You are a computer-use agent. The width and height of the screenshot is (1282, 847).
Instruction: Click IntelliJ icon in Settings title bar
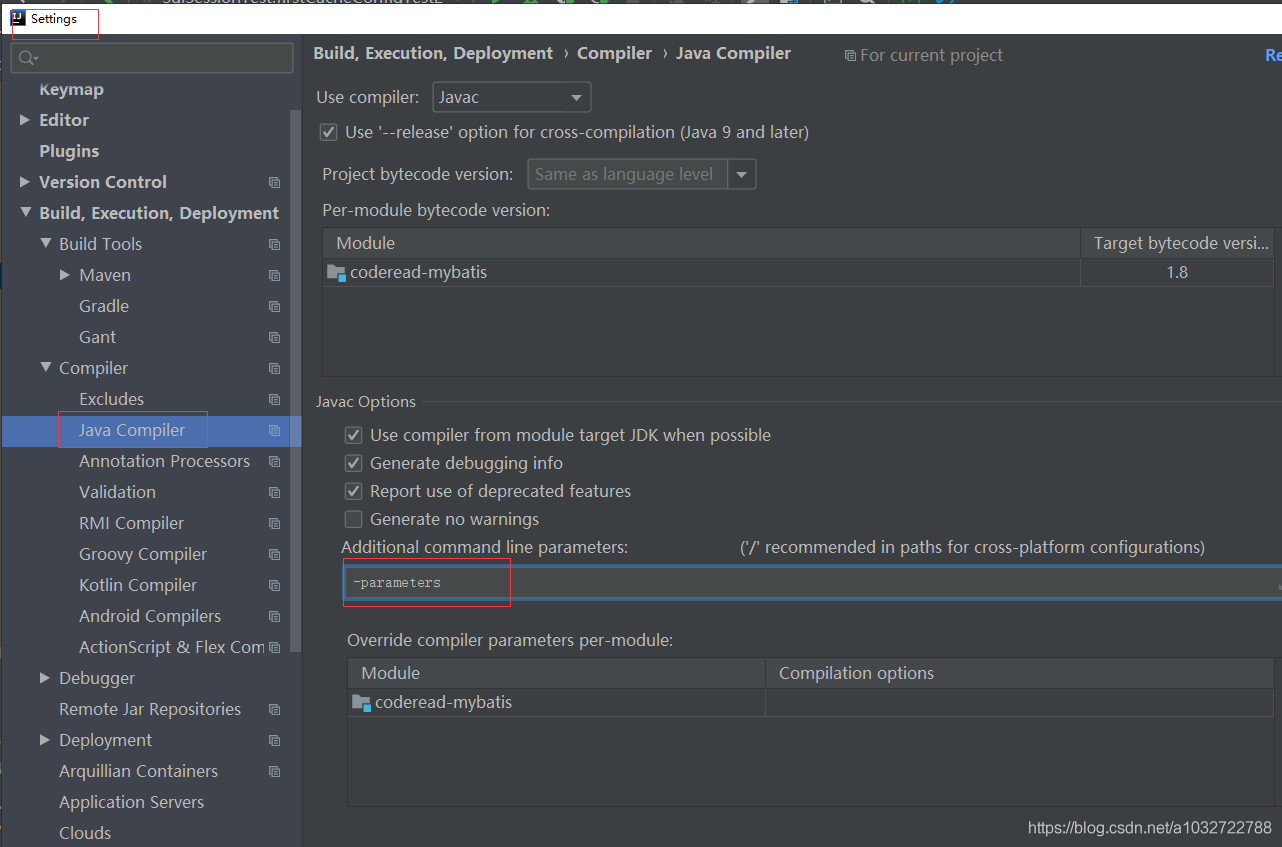tap(17, 18)
